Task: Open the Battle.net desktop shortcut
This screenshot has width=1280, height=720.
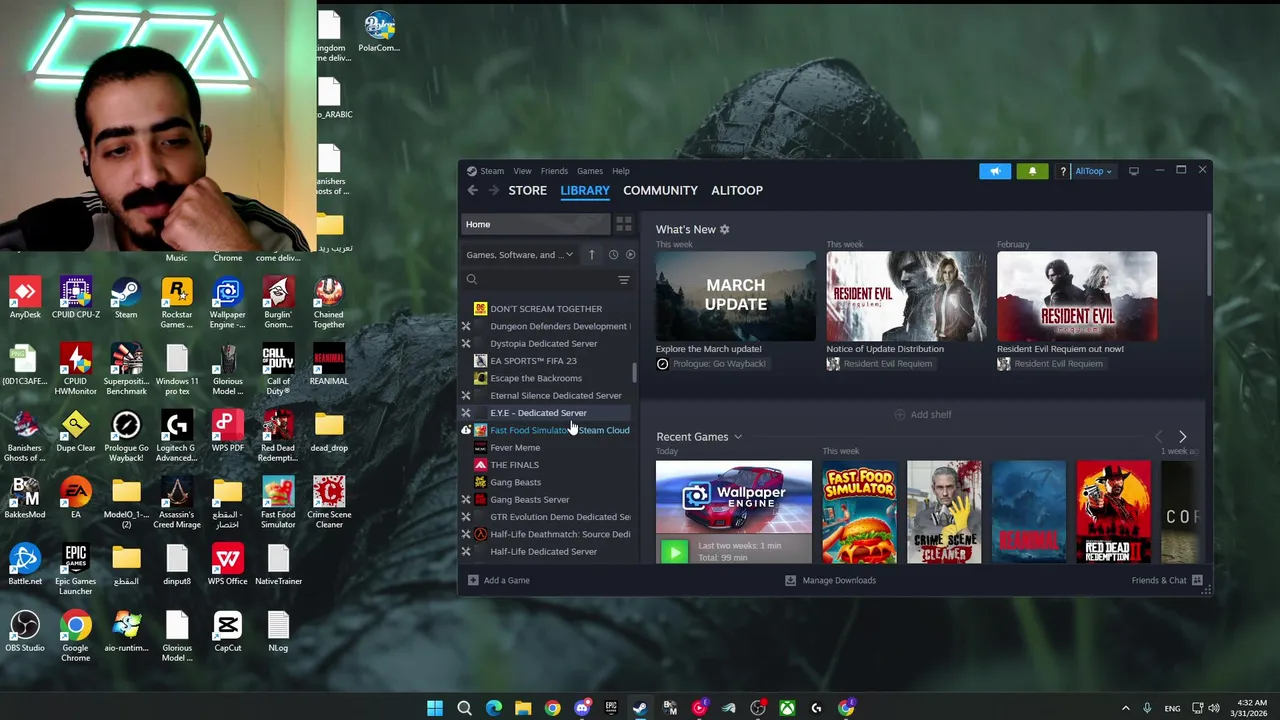Action: tap(25, 565)
